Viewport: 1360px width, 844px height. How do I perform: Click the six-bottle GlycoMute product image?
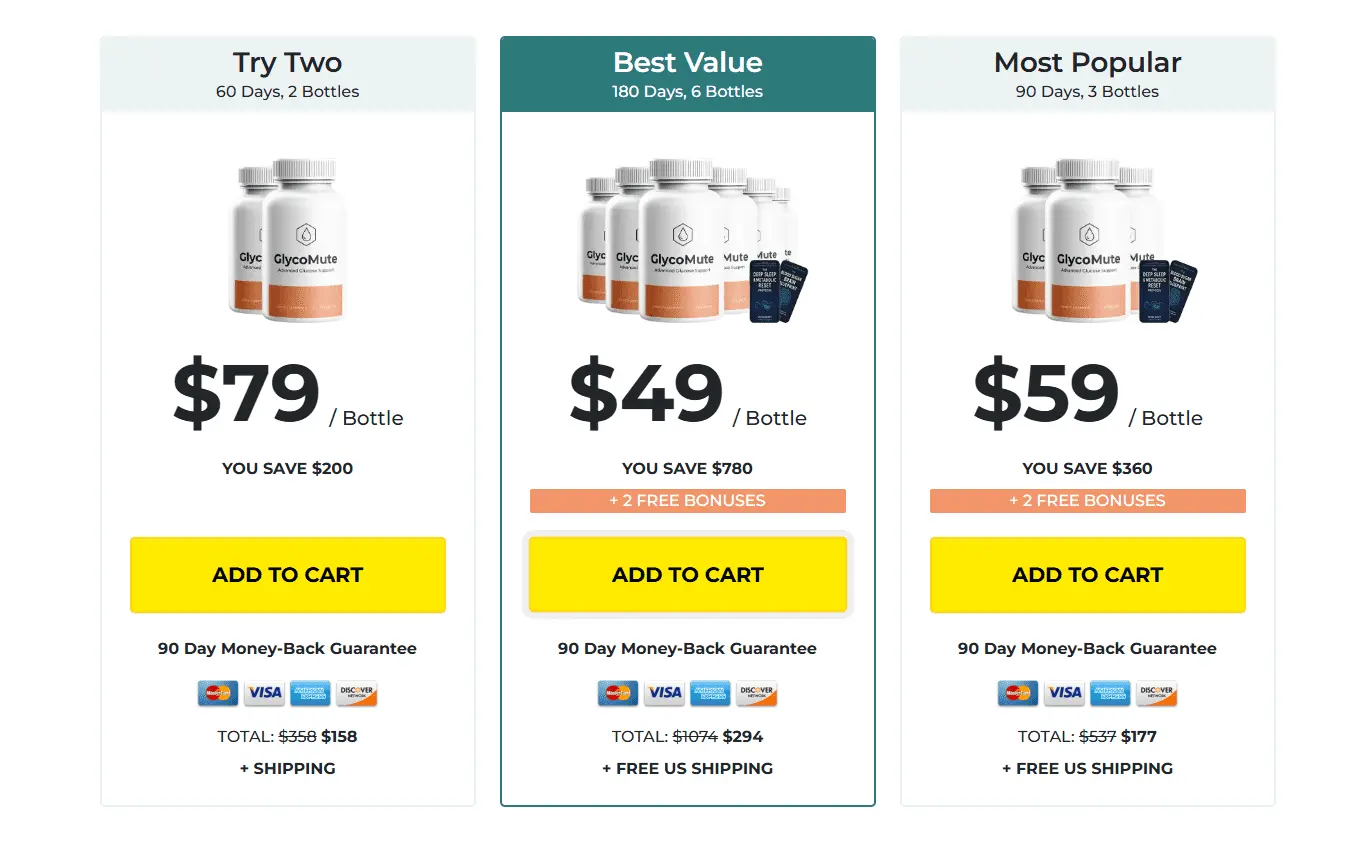(x=690, y=240)
